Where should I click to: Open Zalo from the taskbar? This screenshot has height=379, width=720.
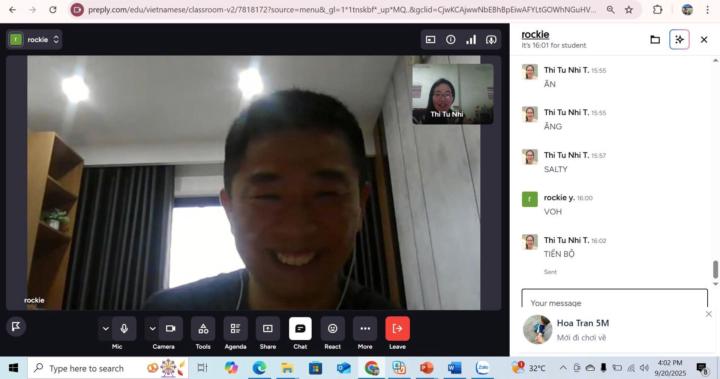pos(482,368)
